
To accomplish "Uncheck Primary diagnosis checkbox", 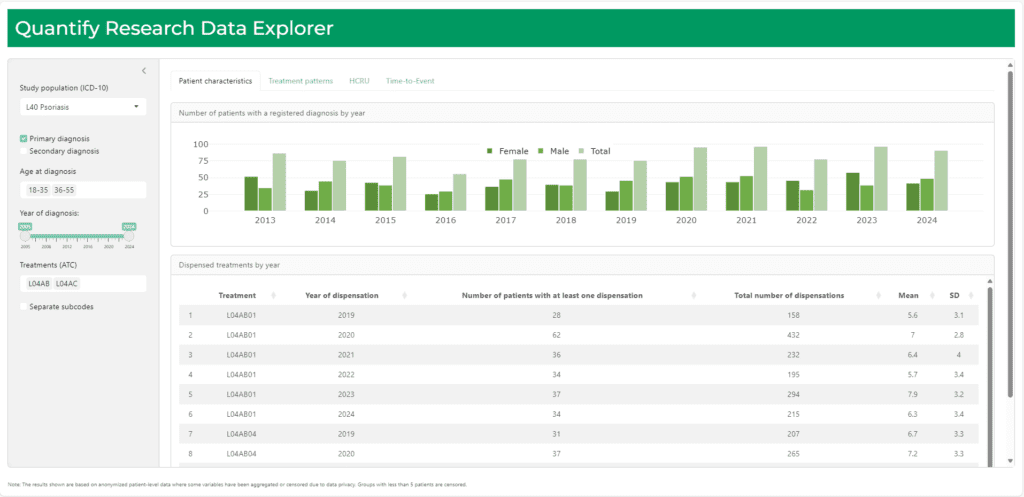I will pos(24,138).
